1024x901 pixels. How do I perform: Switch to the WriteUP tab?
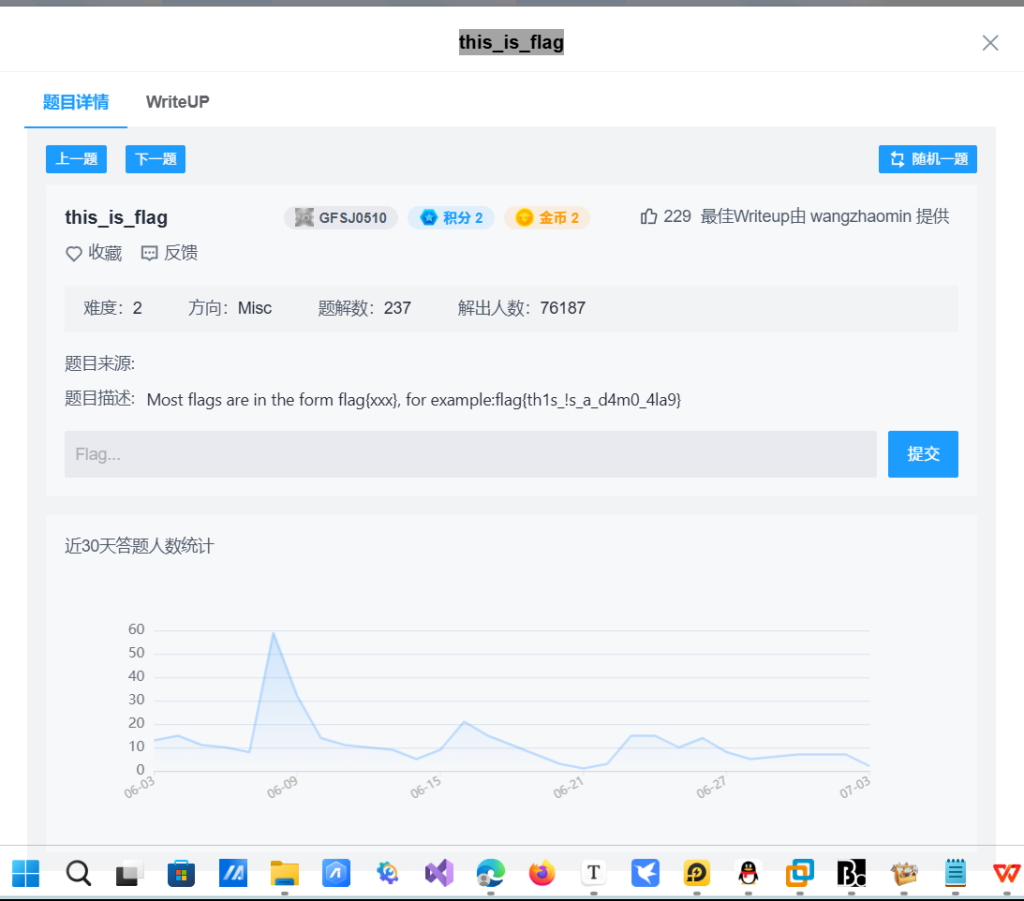(x=177, y=102)
